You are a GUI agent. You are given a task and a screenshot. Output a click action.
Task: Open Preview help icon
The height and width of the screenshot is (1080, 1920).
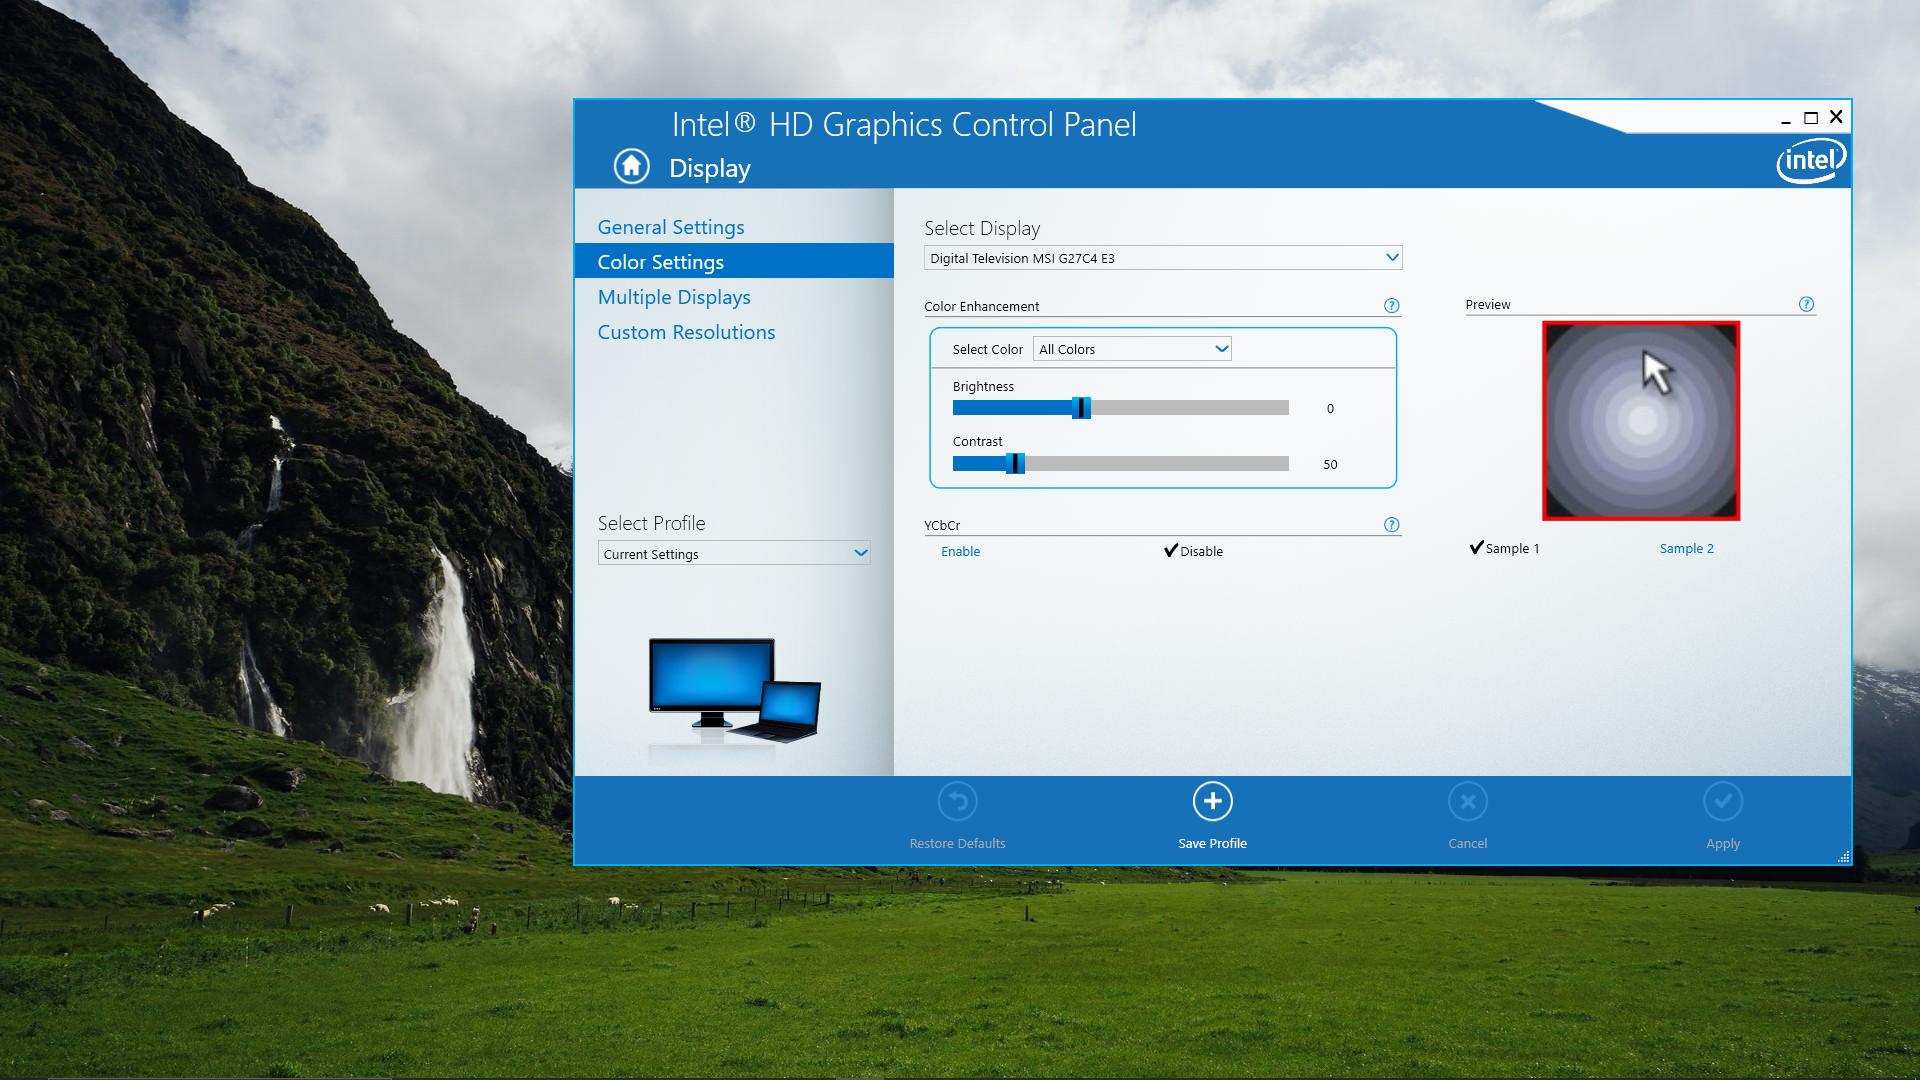point(1806,305)
